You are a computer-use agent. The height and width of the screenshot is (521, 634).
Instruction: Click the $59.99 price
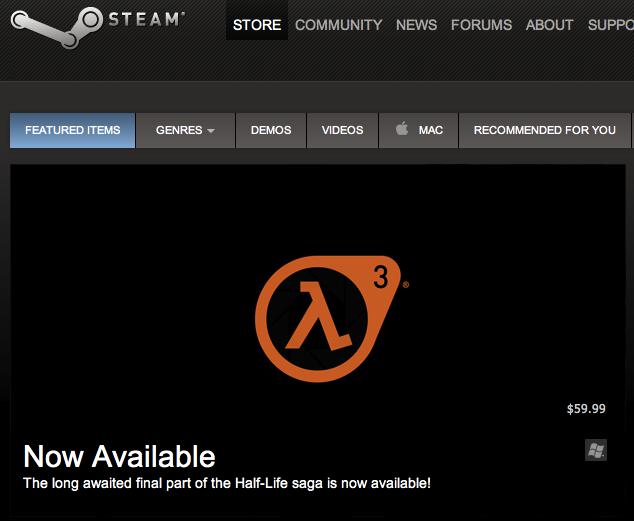586,409
